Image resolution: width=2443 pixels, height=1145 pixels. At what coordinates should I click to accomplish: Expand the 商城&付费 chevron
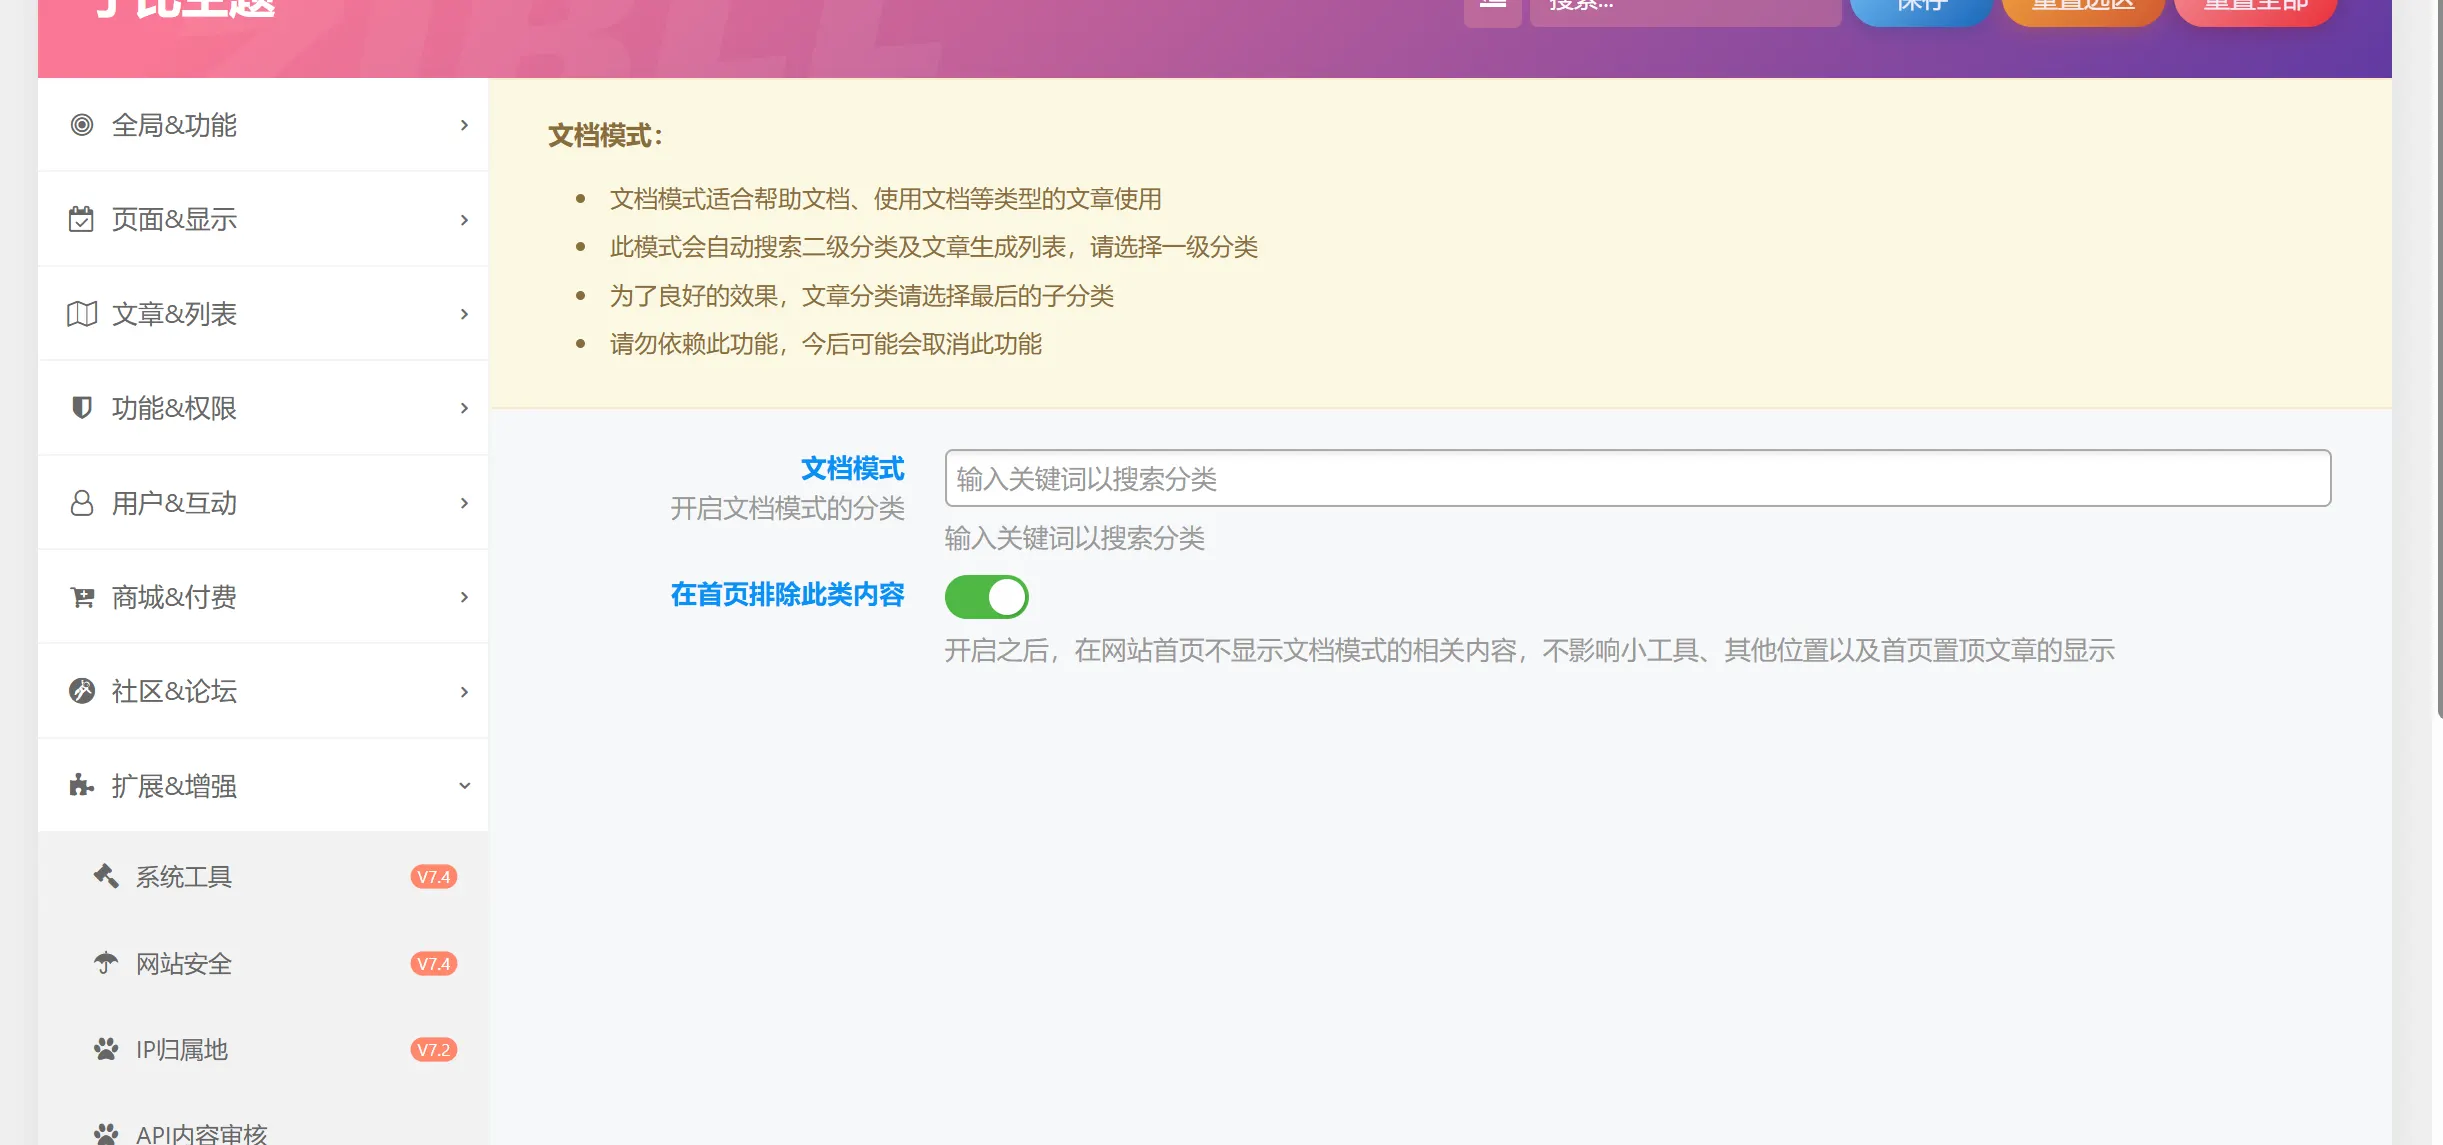pyautogui.click(x=464, y=597)
